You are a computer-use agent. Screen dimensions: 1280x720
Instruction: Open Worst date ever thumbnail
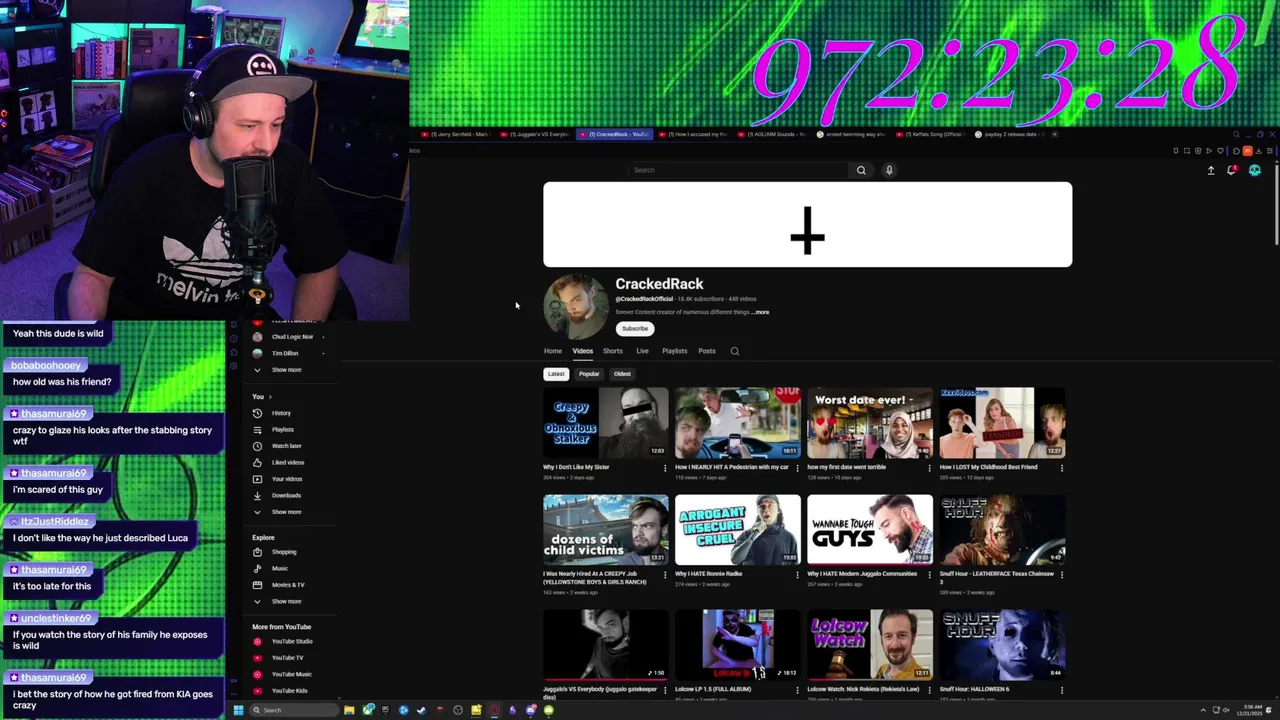(x=870, y=423)
